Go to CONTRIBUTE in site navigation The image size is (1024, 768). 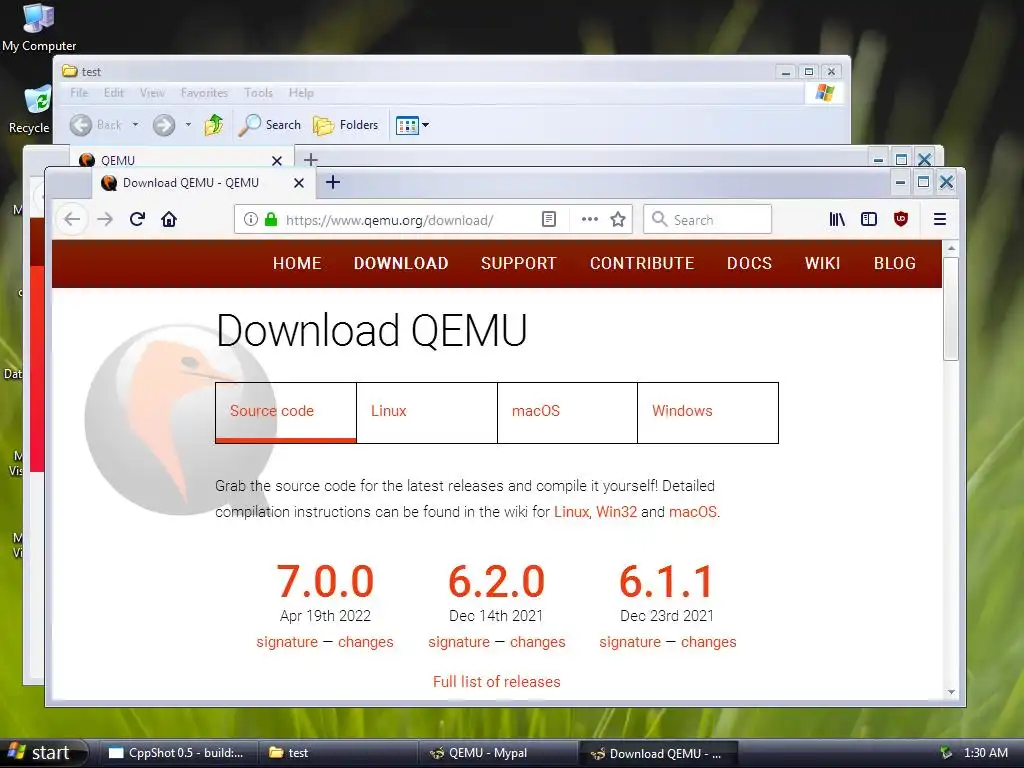(x=642, y=263)
